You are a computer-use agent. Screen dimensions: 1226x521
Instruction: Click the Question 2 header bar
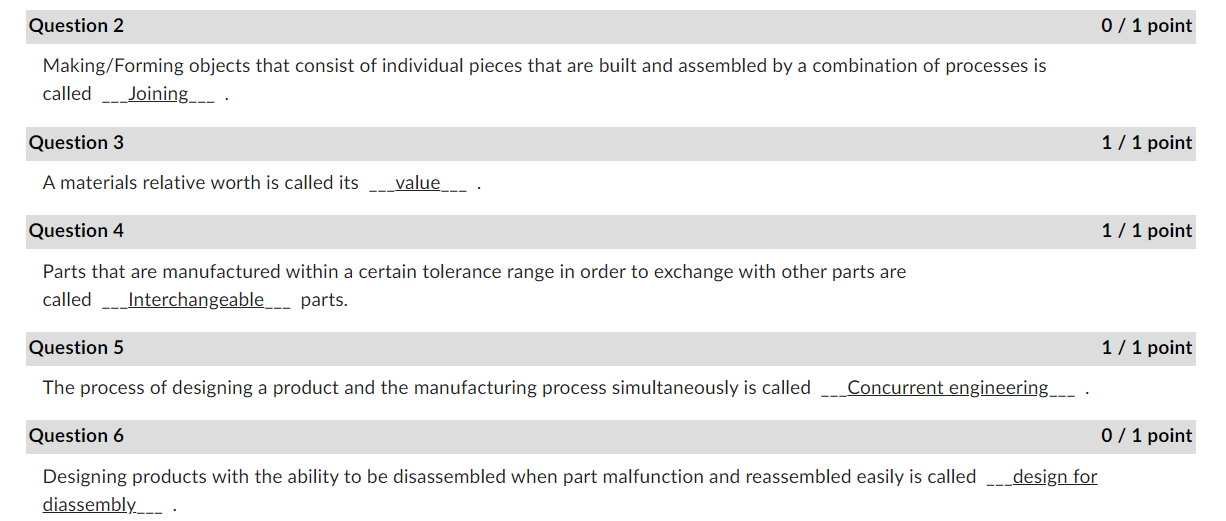(611, 26)
